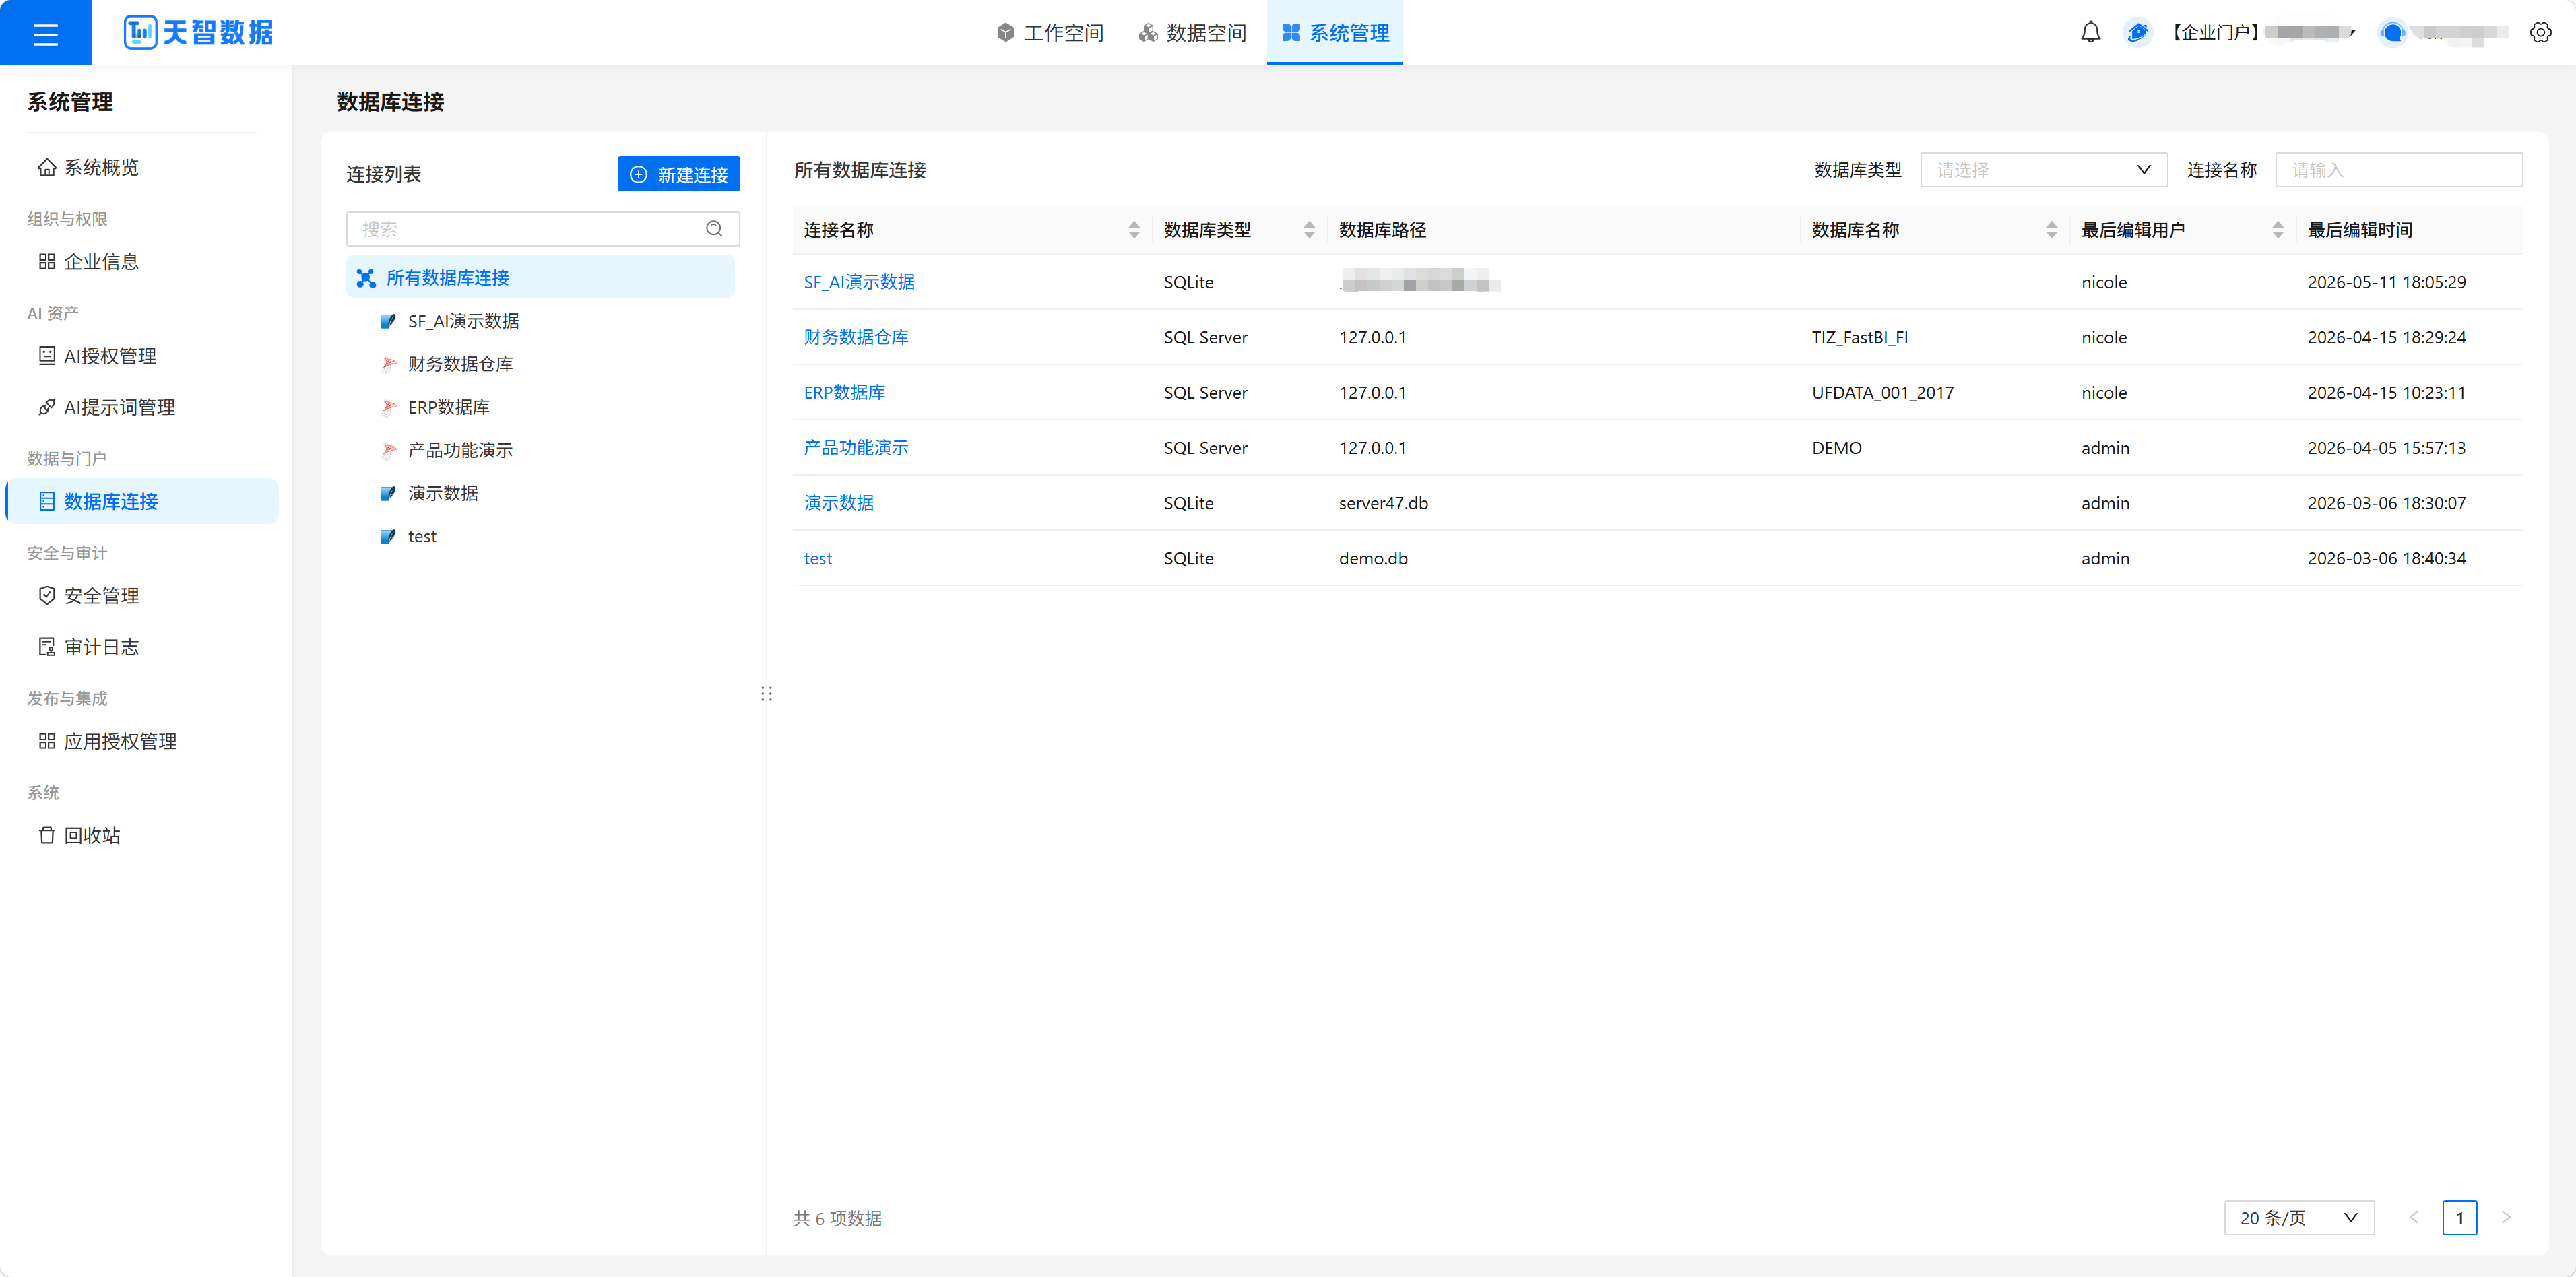This screenshot has width=2576, height=1277.
Task: Go to next page arrow
Action: click(x=2506, y=1218)
